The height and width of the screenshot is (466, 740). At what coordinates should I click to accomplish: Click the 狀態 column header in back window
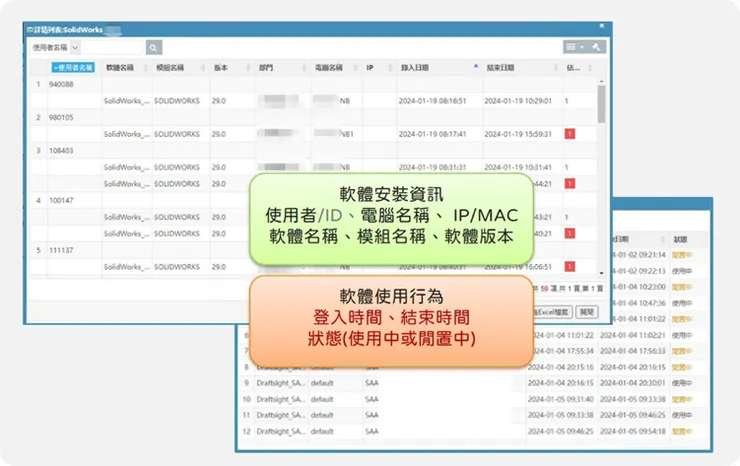680,239
